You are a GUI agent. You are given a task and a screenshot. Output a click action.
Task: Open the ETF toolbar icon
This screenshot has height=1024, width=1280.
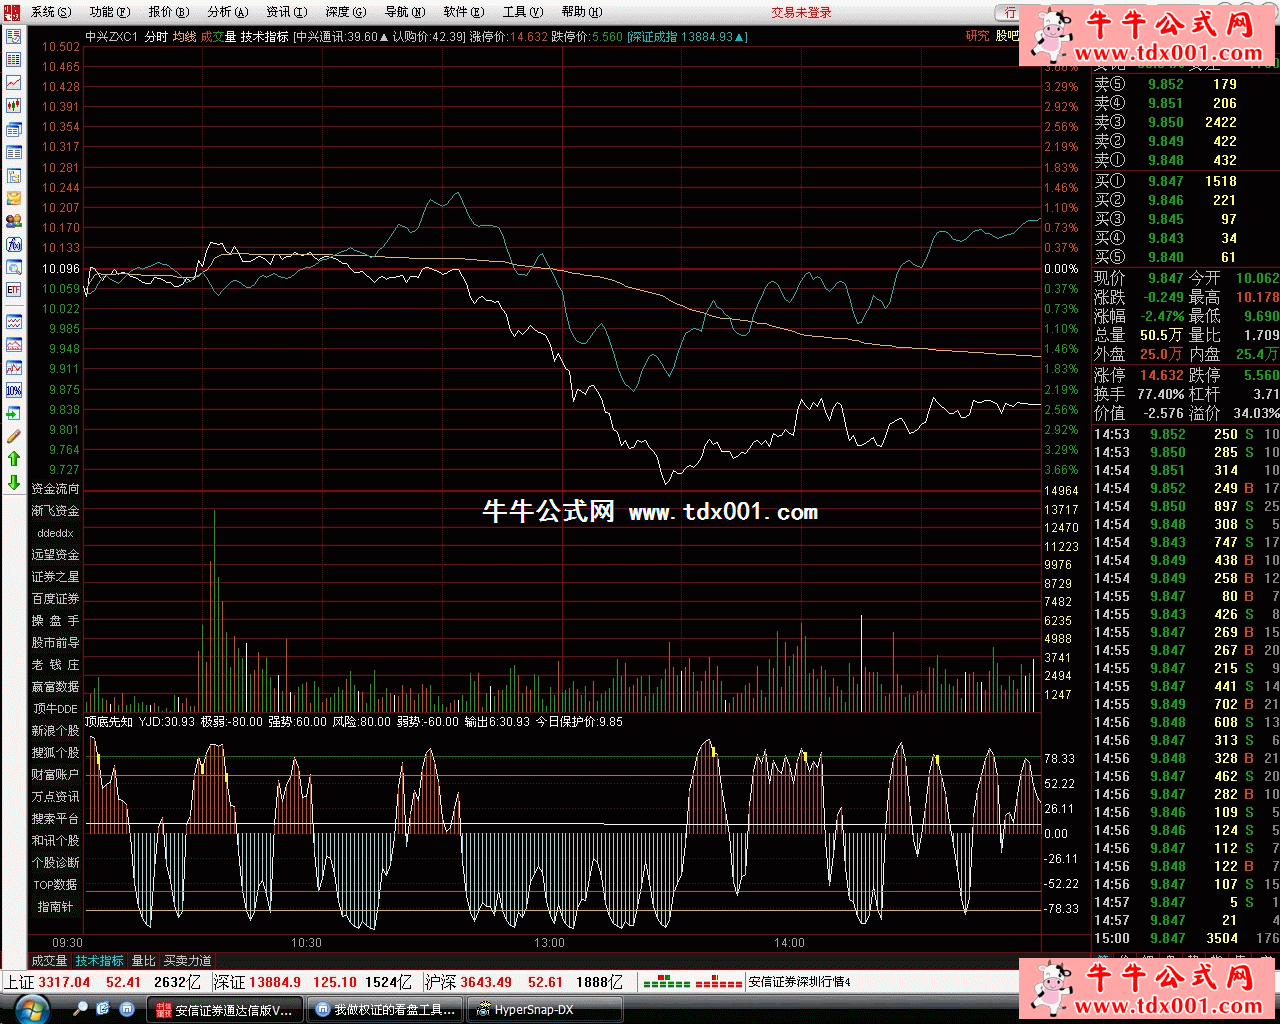tap(14, 289)
